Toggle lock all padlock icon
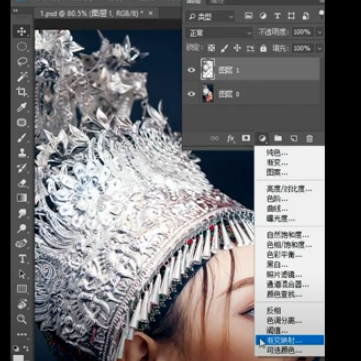Screen dimensions: 361x361 coord(263,49)
